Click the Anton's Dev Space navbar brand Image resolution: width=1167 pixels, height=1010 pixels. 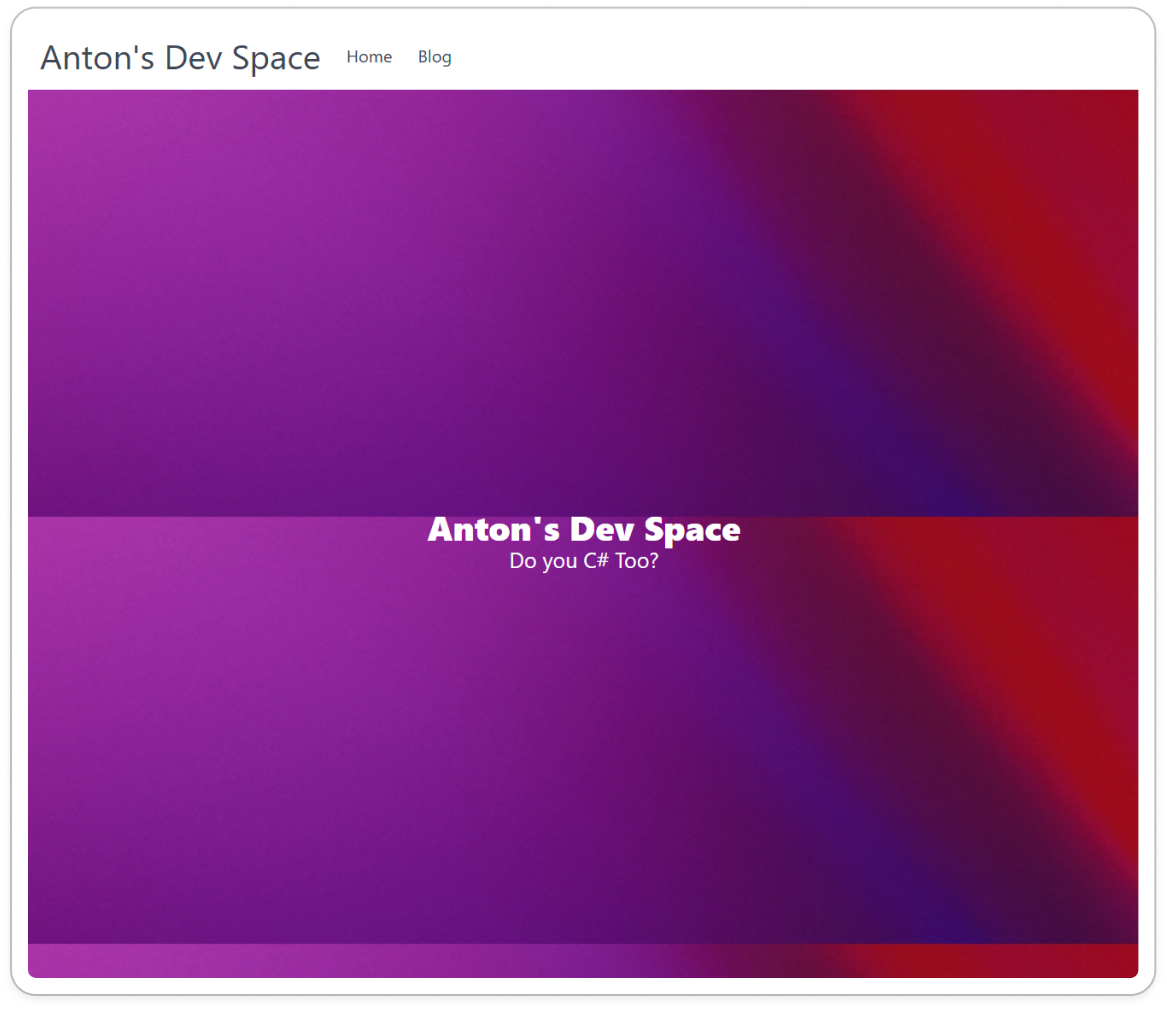click(180, 58)
